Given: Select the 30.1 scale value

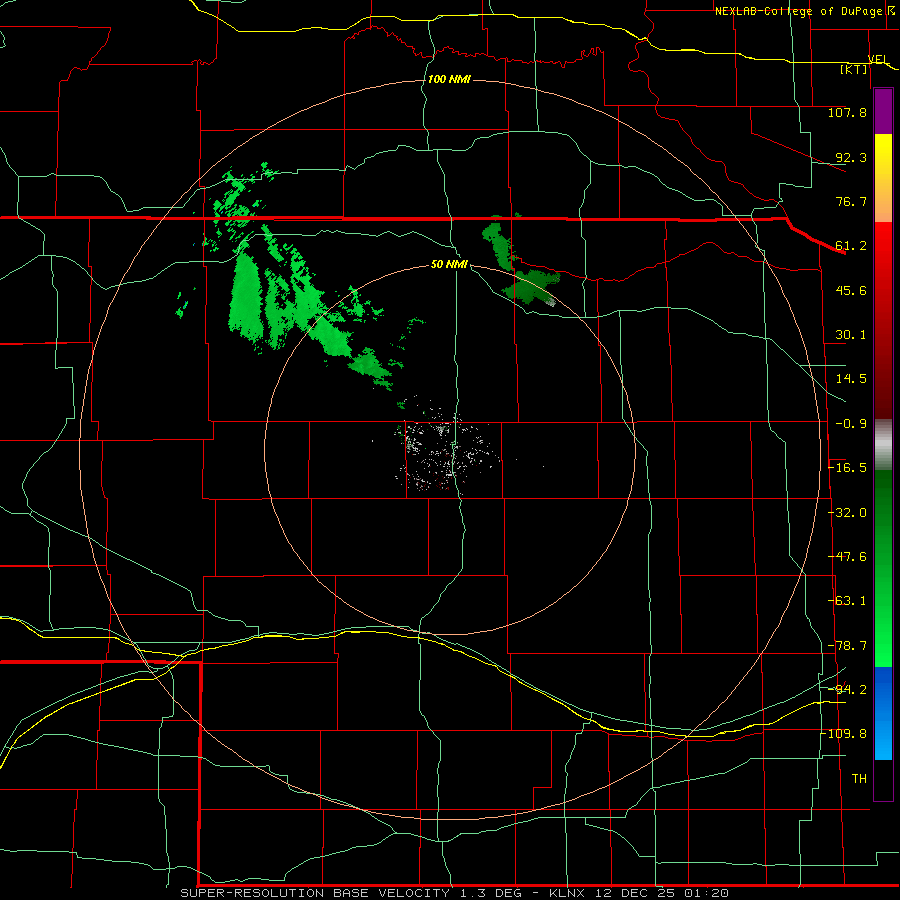Looking at the screenshot, I should [851, 335].
